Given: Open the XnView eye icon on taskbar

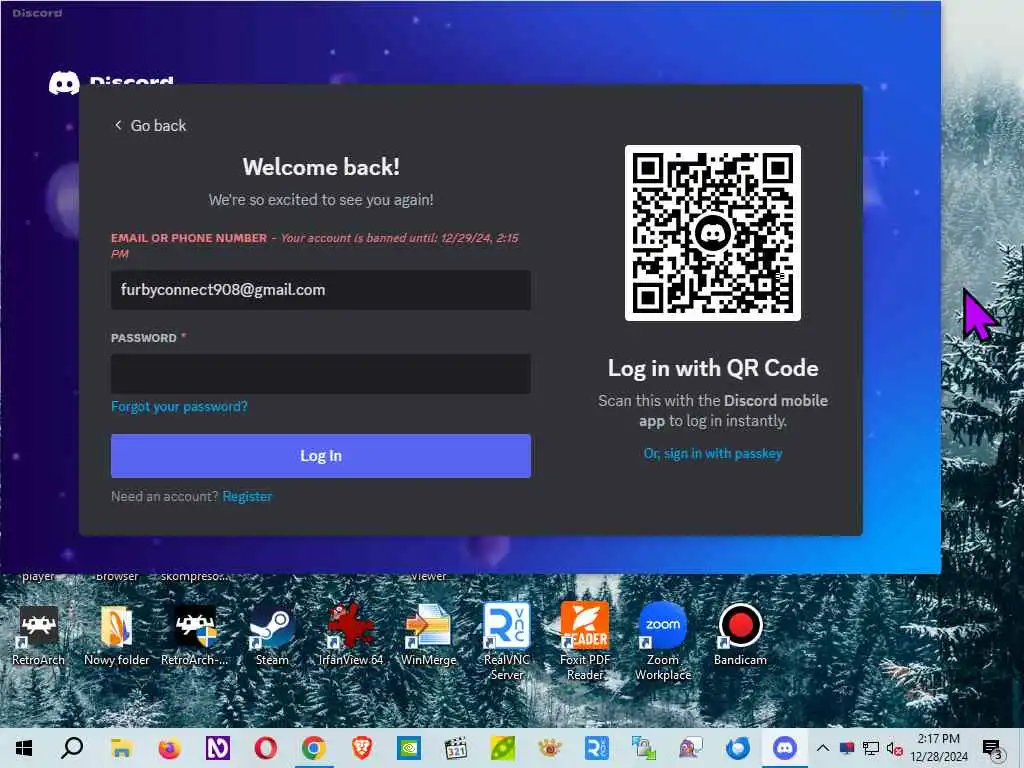Looking at the screenshot, I should pos(550,748).
